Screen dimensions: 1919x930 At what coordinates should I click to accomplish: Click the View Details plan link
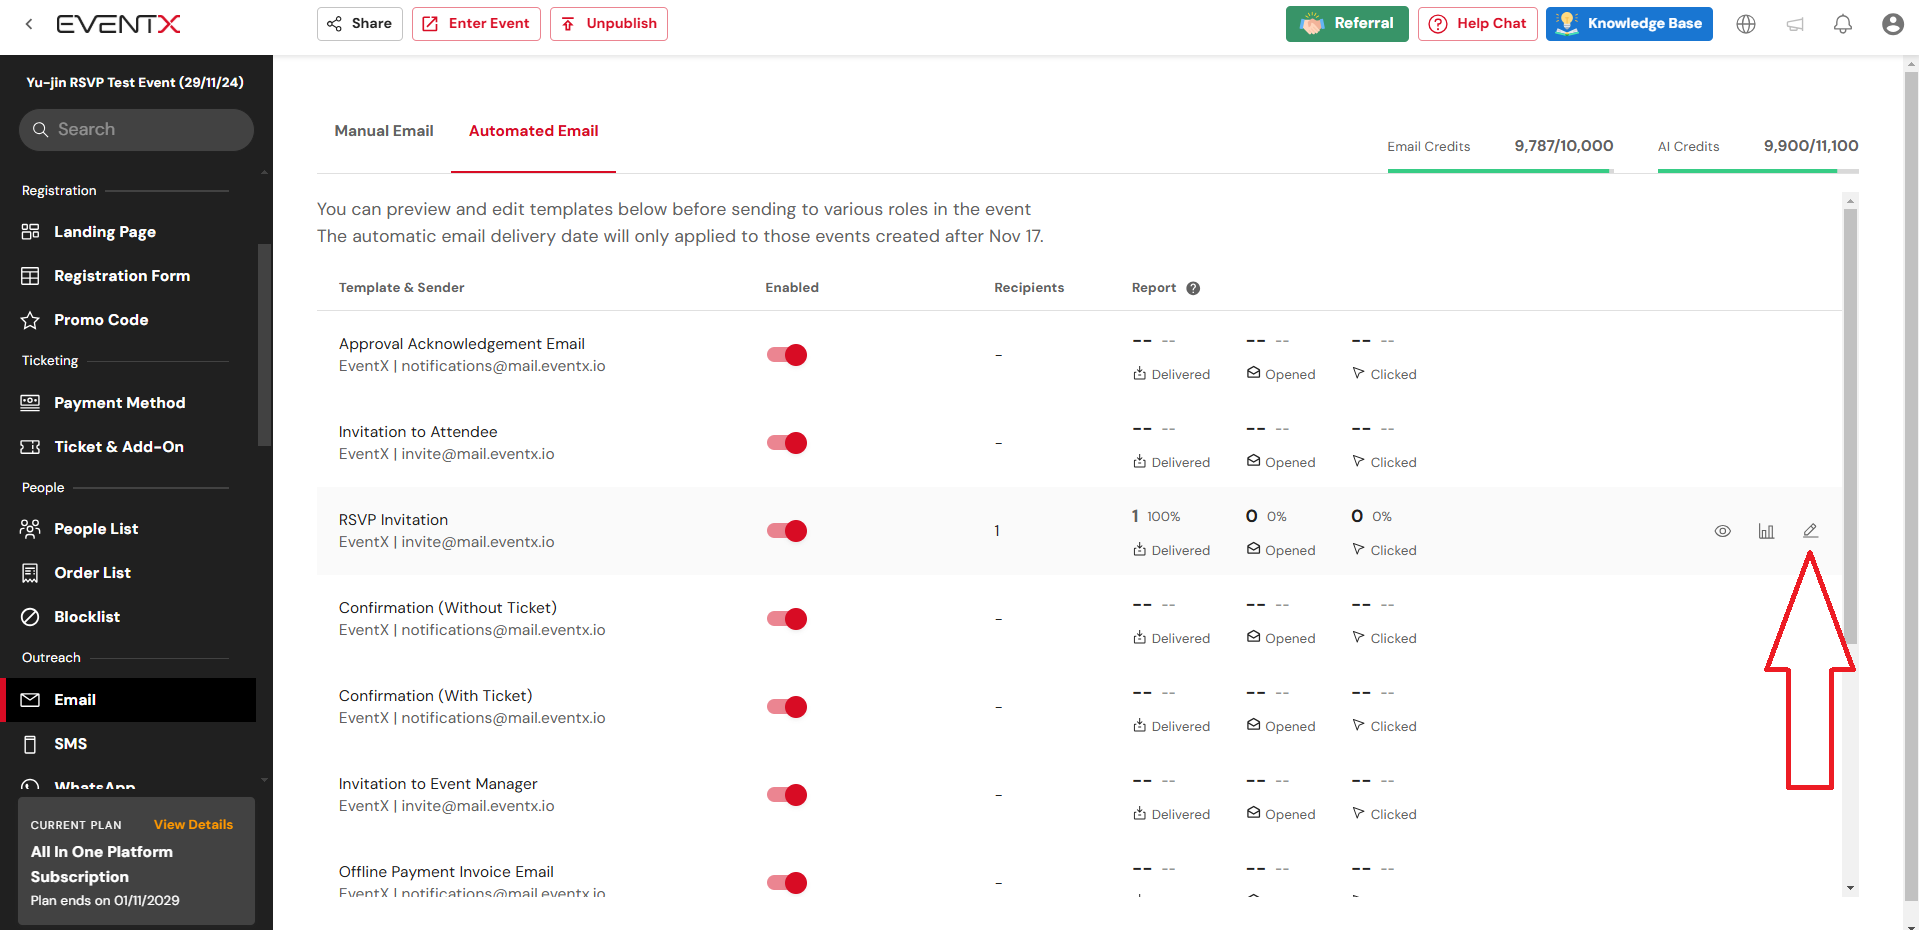pyautogui.click(x=193, y=825)
